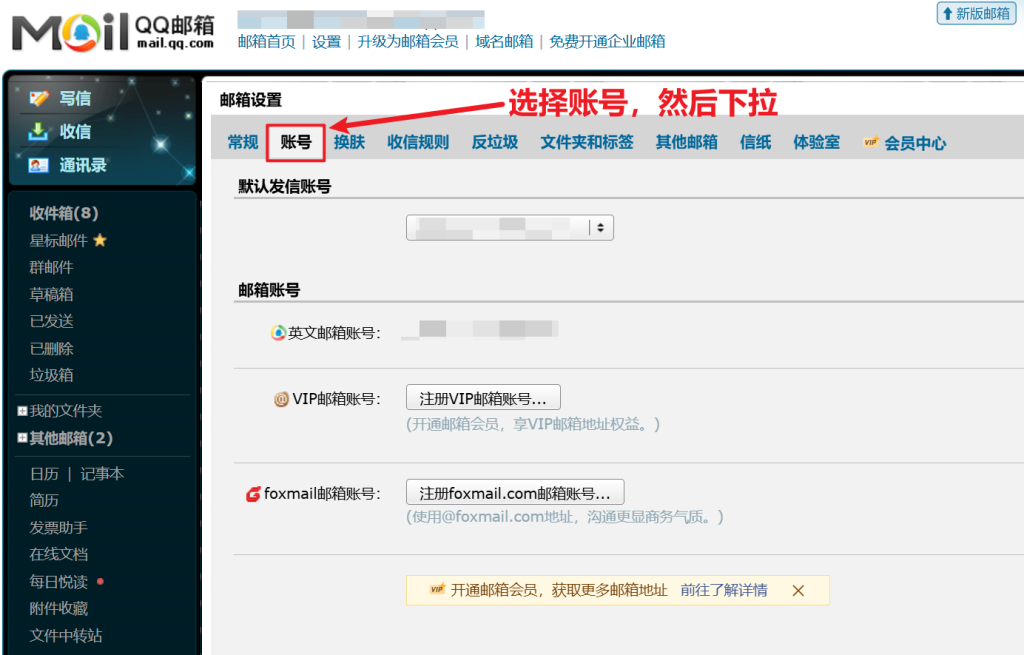Expand the 其他邮箱 section
This screenshot has height=655, width=1024.
(x=22, y=438)
